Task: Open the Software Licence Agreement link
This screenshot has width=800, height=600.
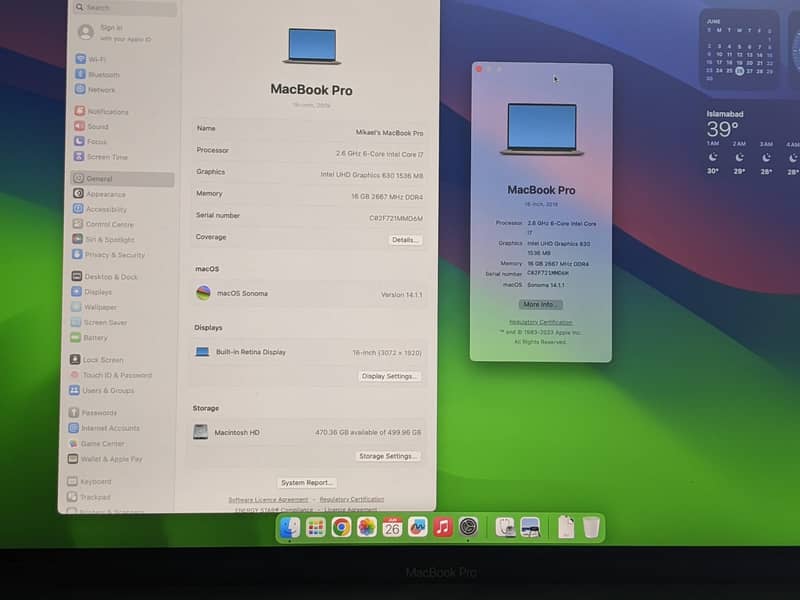Action: tap(268, 499)
